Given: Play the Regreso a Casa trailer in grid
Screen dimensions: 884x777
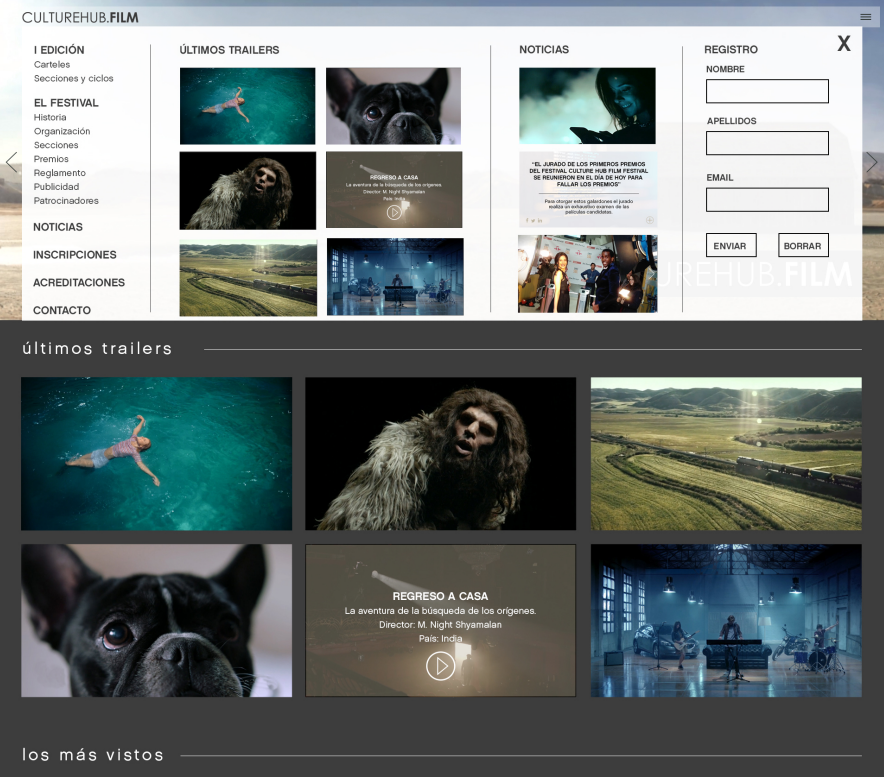Looking at the screenshot, I should [440, 665].
